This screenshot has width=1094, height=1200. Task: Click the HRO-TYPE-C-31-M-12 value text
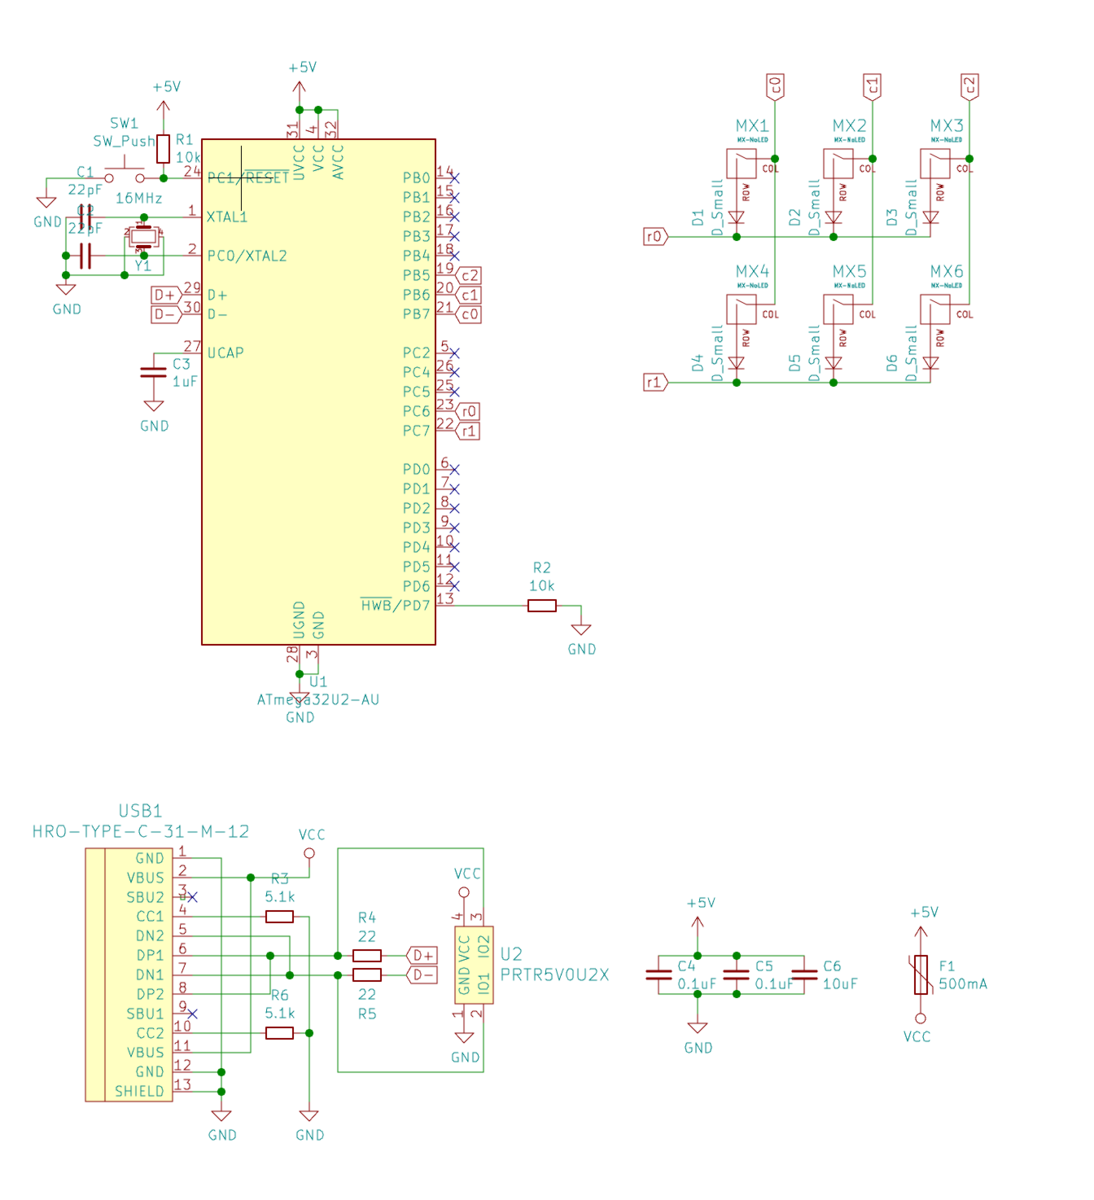(x=141, y=831)
